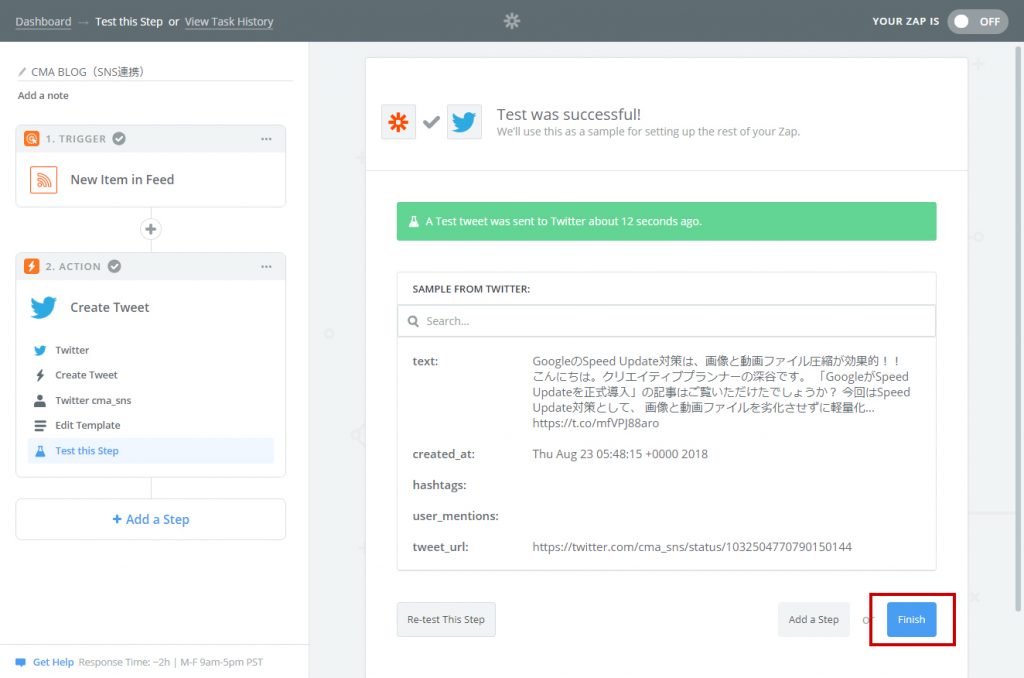Click the Get Help chat bubble icon
This screenshot has height=678, width=1024.
pyautogui.click(x=20, y=662)
